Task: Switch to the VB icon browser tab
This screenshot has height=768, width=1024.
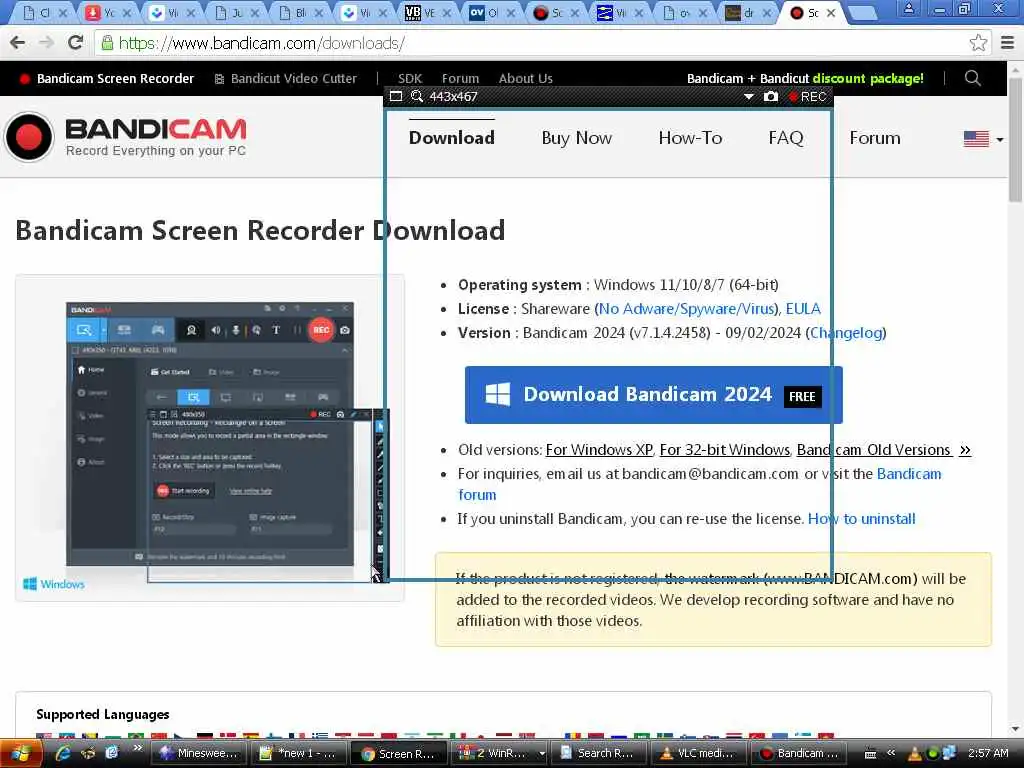Action: (x=426, y=12)
